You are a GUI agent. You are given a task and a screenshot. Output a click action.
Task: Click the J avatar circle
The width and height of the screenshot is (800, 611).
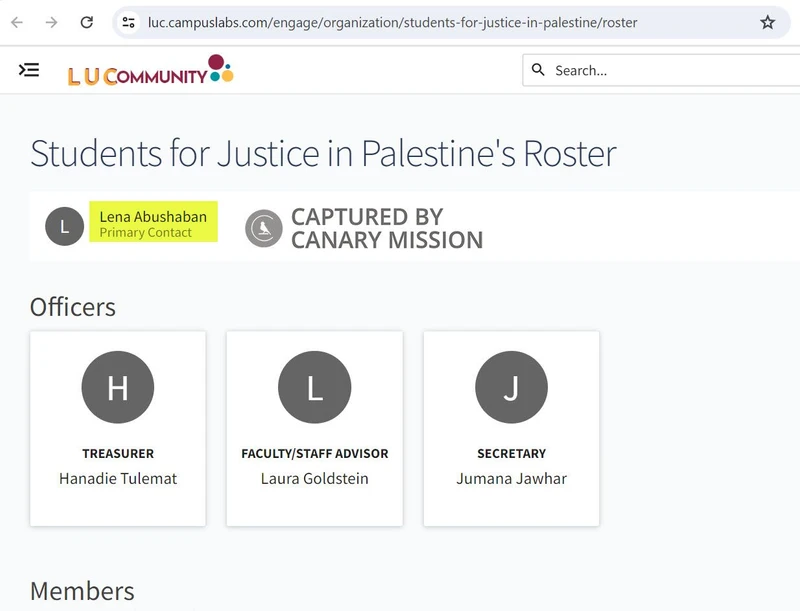click(511, 387)
